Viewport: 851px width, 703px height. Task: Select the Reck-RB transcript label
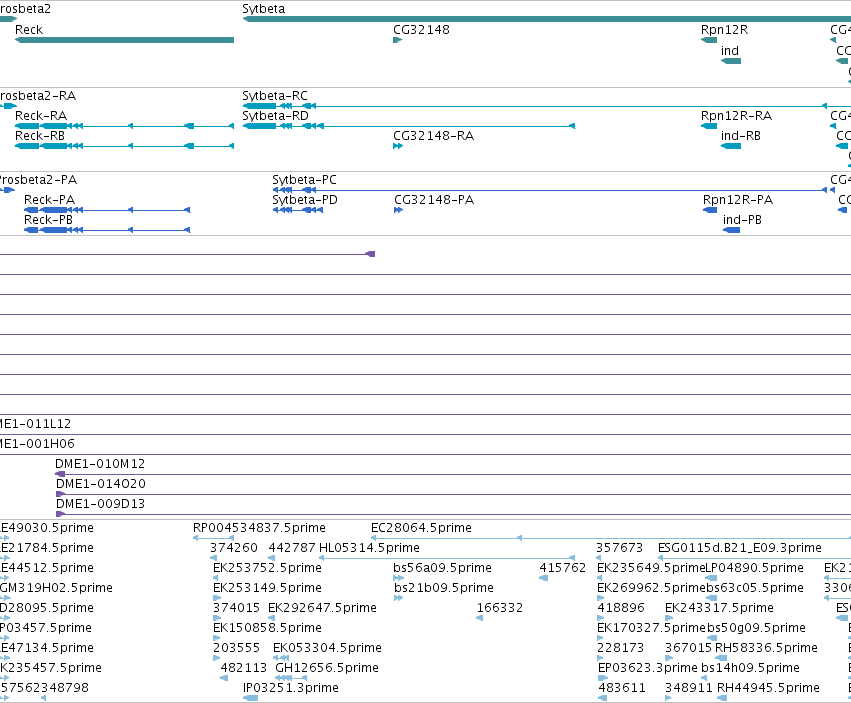40,136
